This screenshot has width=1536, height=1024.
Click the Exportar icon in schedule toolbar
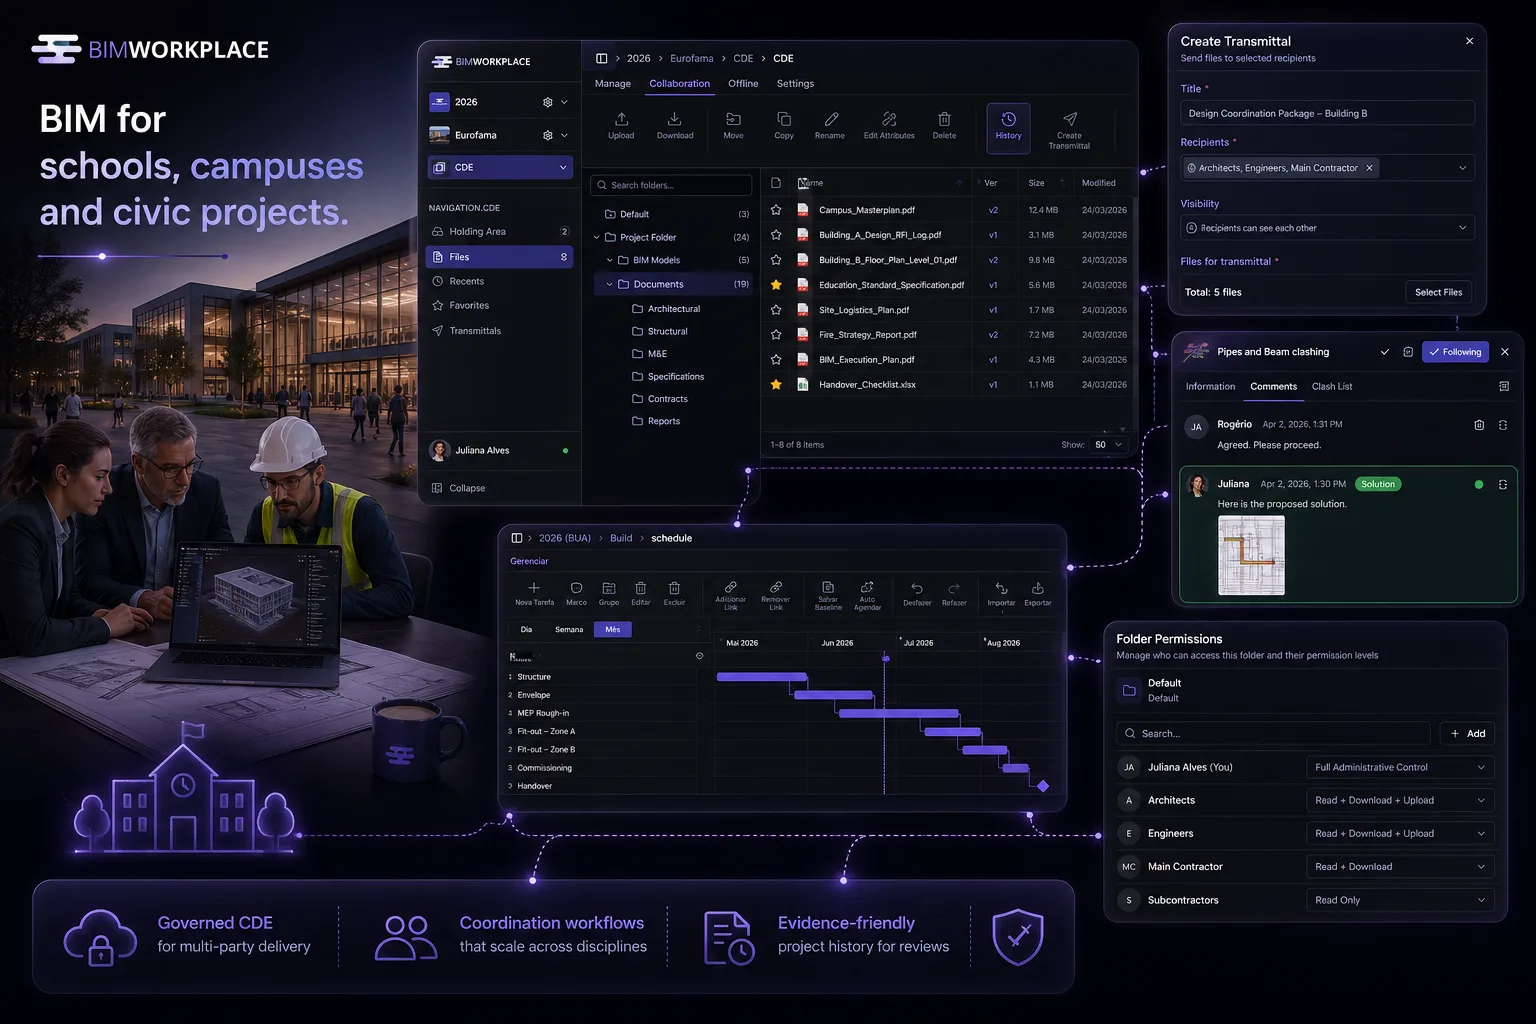click(1038, 588)
